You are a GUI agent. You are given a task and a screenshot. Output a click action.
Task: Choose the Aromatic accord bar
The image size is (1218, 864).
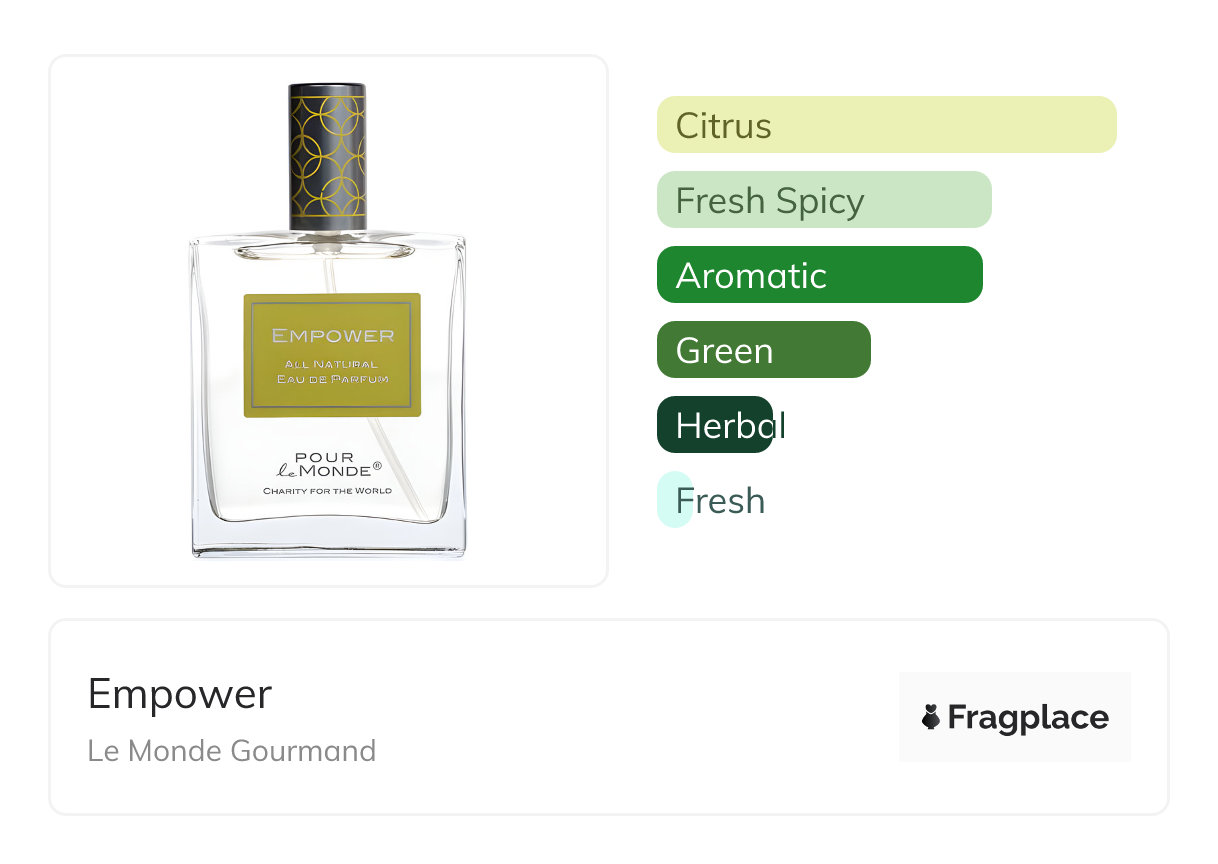[x=820, y=275]
